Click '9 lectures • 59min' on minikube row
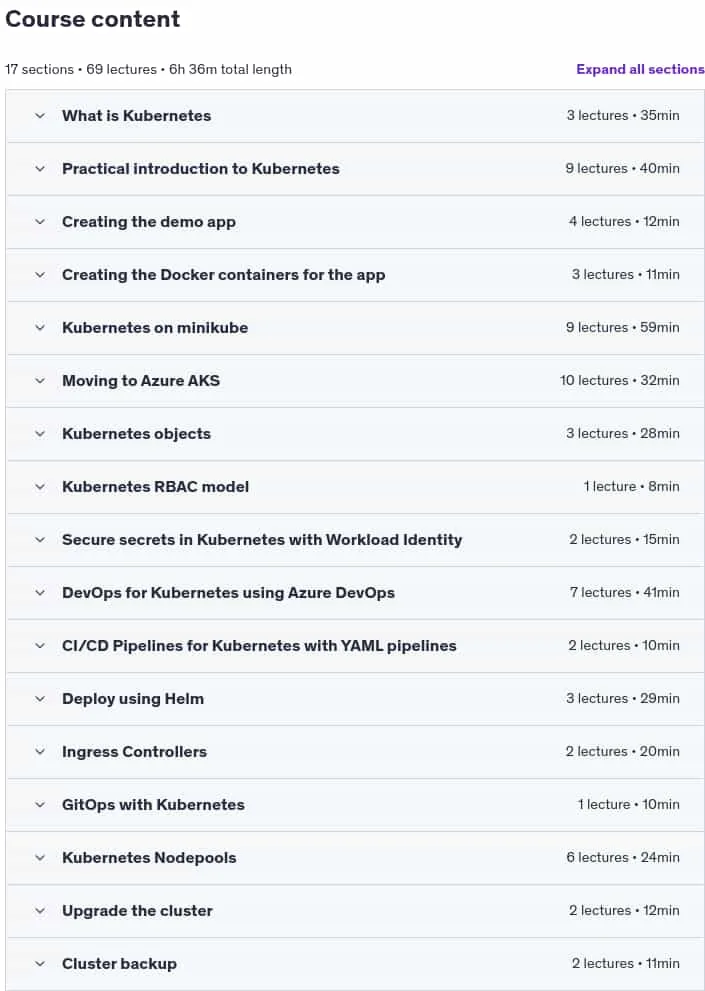 tap(623, 327)
